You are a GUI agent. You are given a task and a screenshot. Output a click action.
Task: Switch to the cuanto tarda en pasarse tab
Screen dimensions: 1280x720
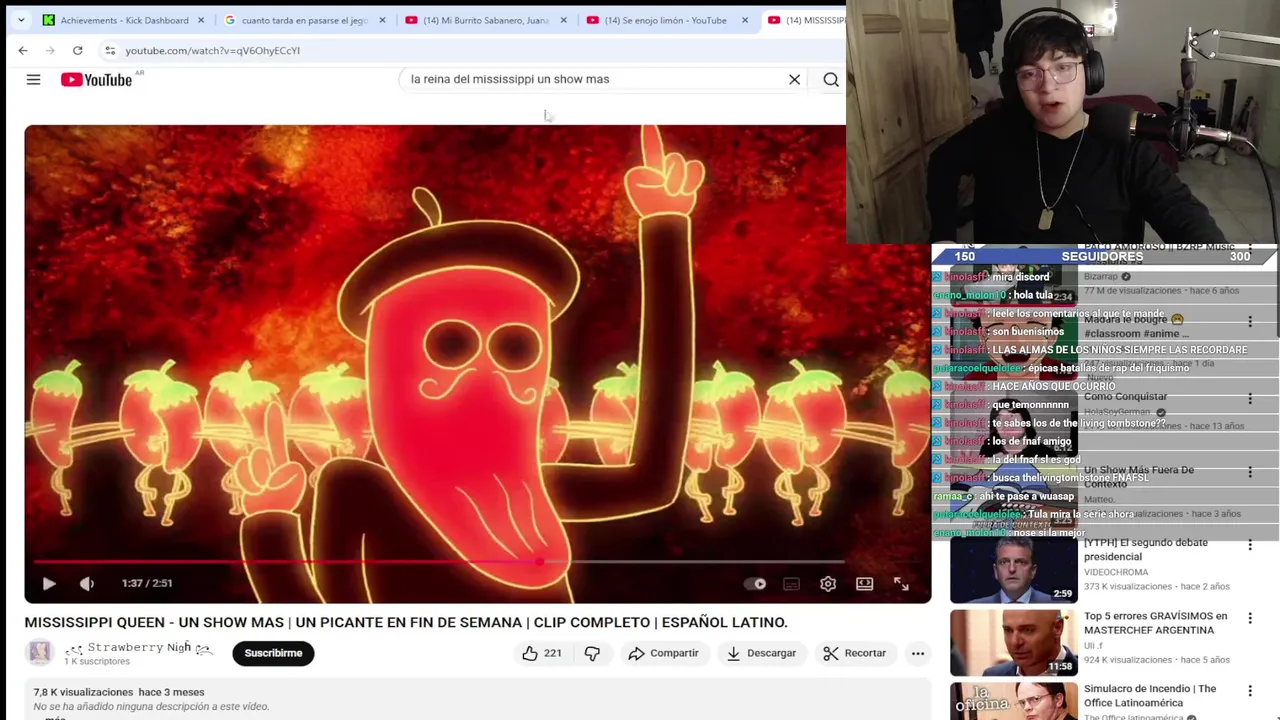(x=305, y=20)
